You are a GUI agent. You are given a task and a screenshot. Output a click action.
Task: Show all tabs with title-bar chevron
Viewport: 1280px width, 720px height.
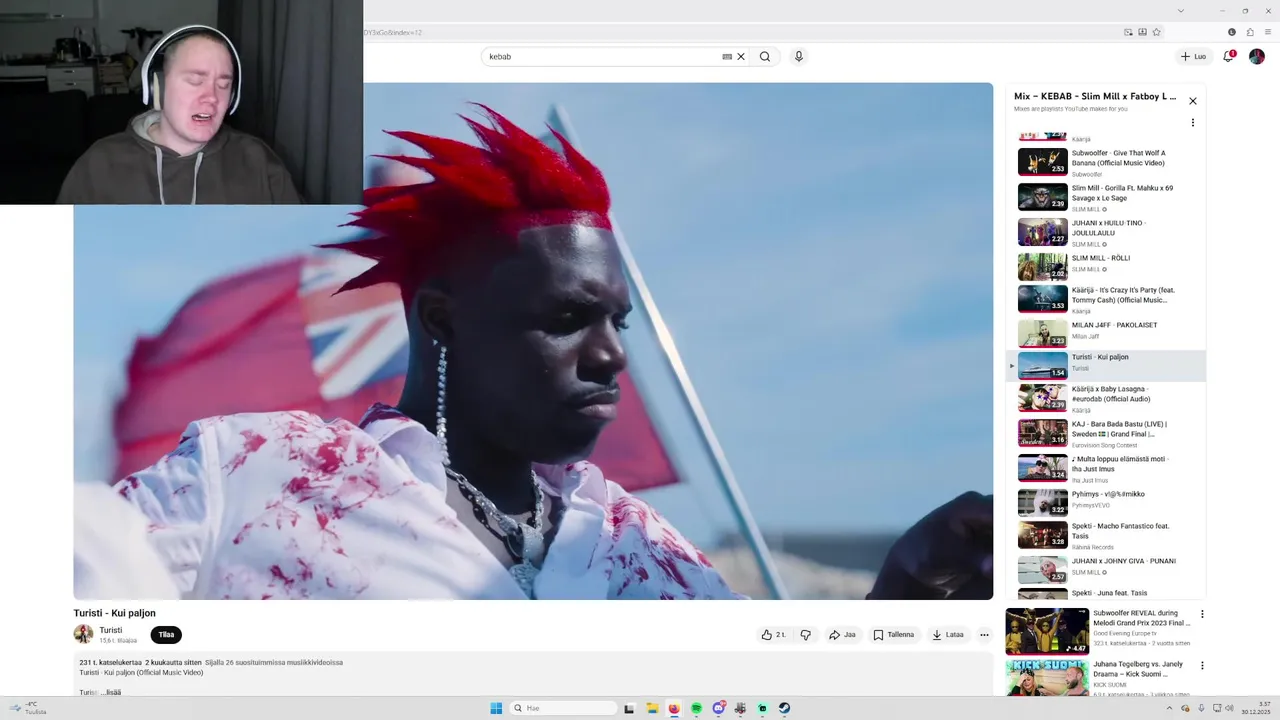click(1180, 10)
